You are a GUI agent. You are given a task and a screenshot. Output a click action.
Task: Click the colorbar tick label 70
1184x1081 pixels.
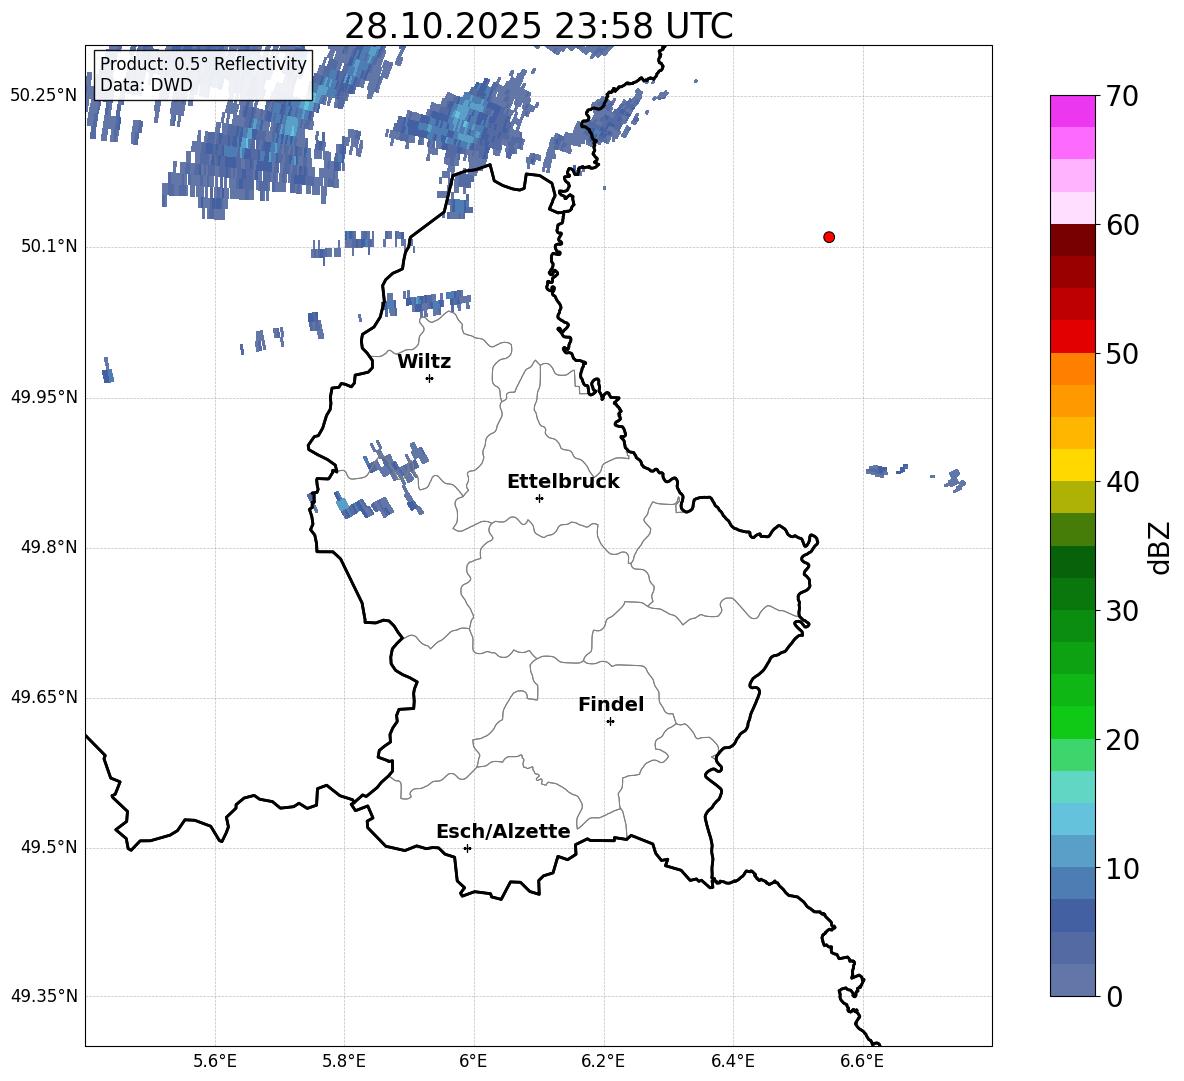point(1122,96)
